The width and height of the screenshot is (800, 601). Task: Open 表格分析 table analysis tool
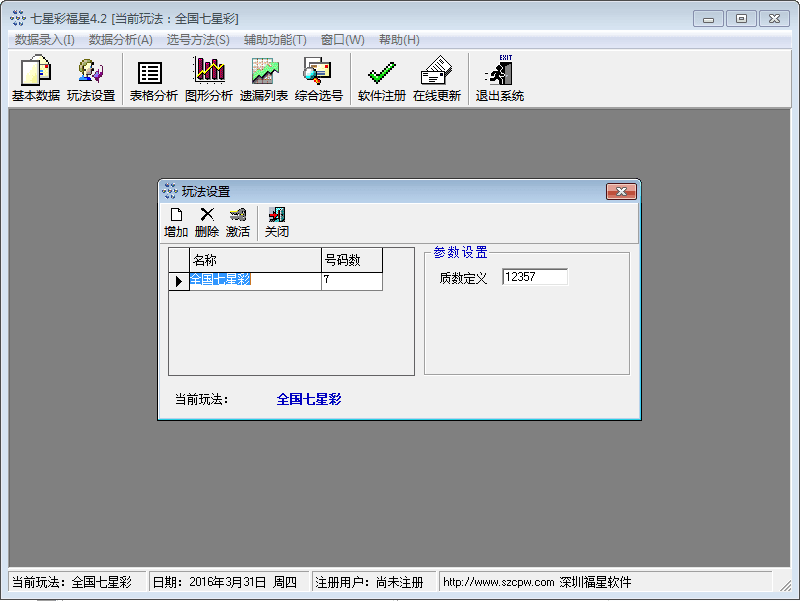coord(153,80)
